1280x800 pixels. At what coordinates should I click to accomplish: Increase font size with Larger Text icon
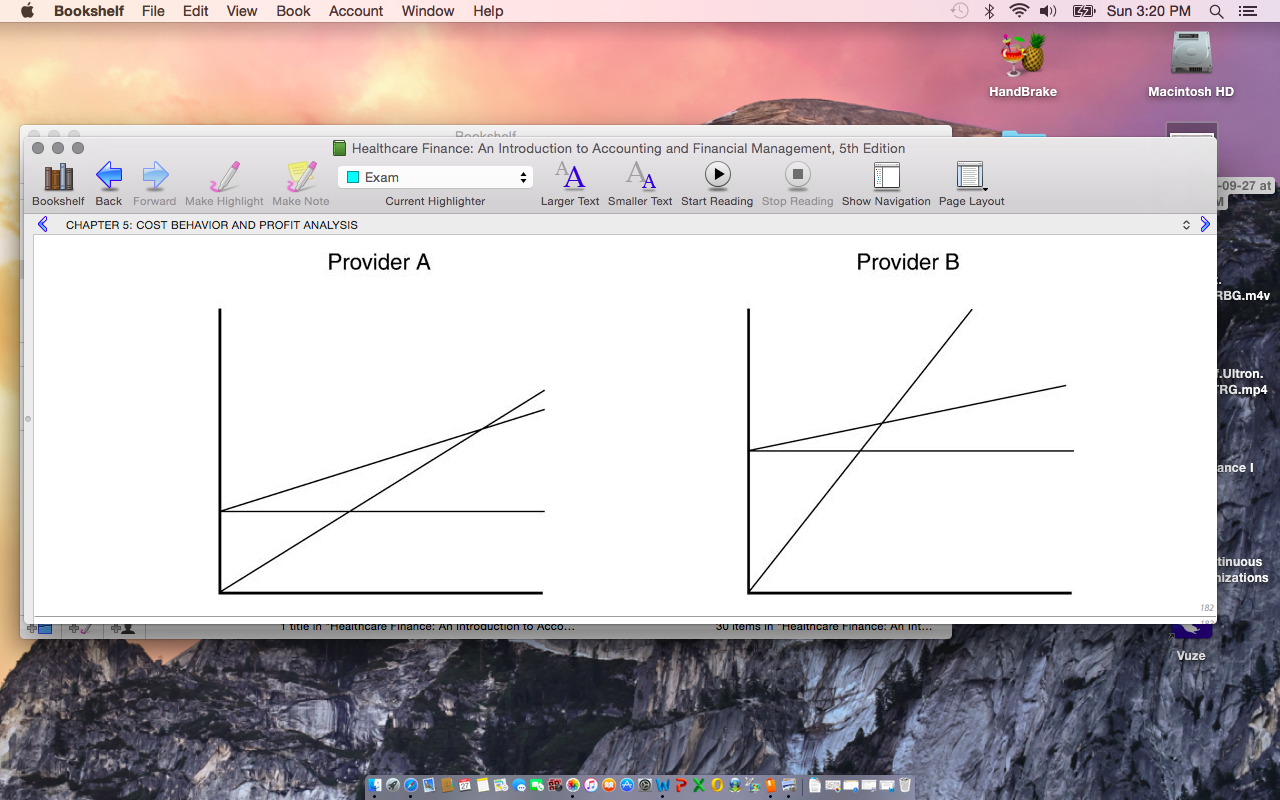coord(570,178)
